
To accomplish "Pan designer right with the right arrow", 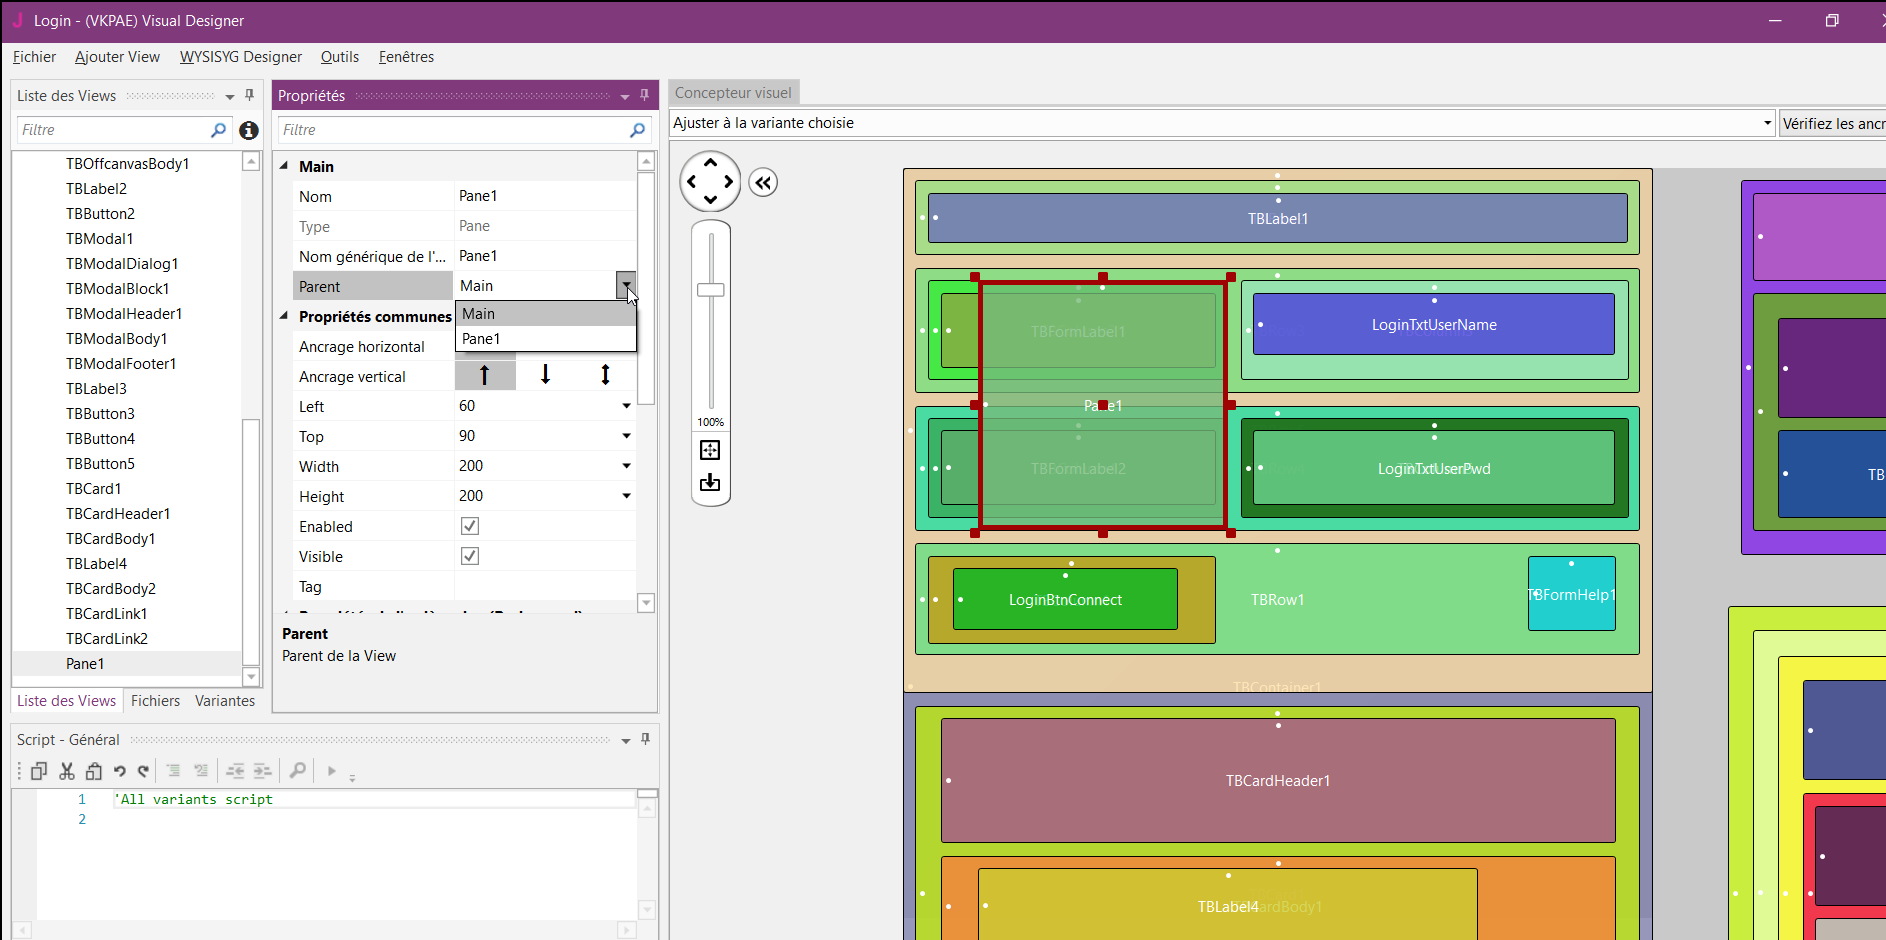I will pyautogui.click(x=728, y=182).
